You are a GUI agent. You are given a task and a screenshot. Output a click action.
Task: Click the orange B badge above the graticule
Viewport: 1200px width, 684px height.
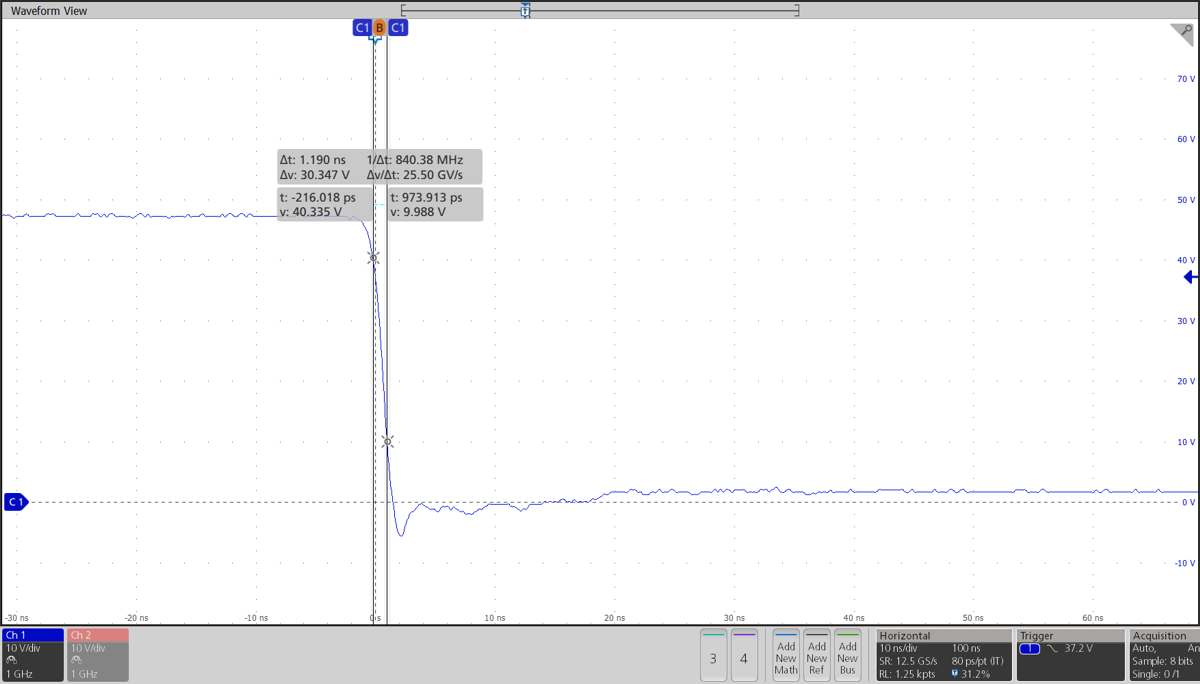378,28
